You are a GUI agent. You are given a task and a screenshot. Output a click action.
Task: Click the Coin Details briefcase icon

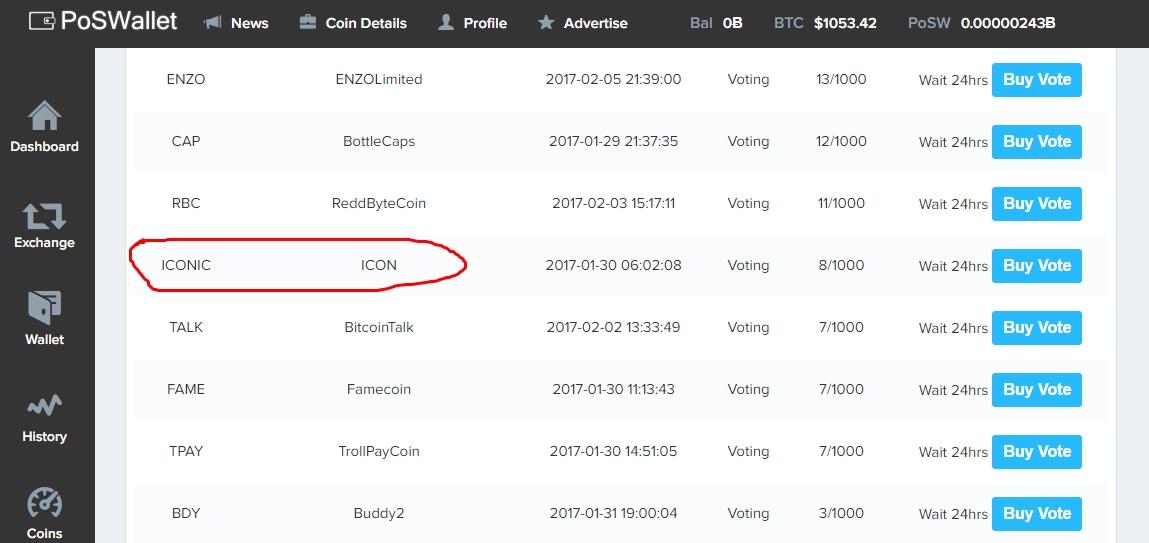(x=308, y=23)
